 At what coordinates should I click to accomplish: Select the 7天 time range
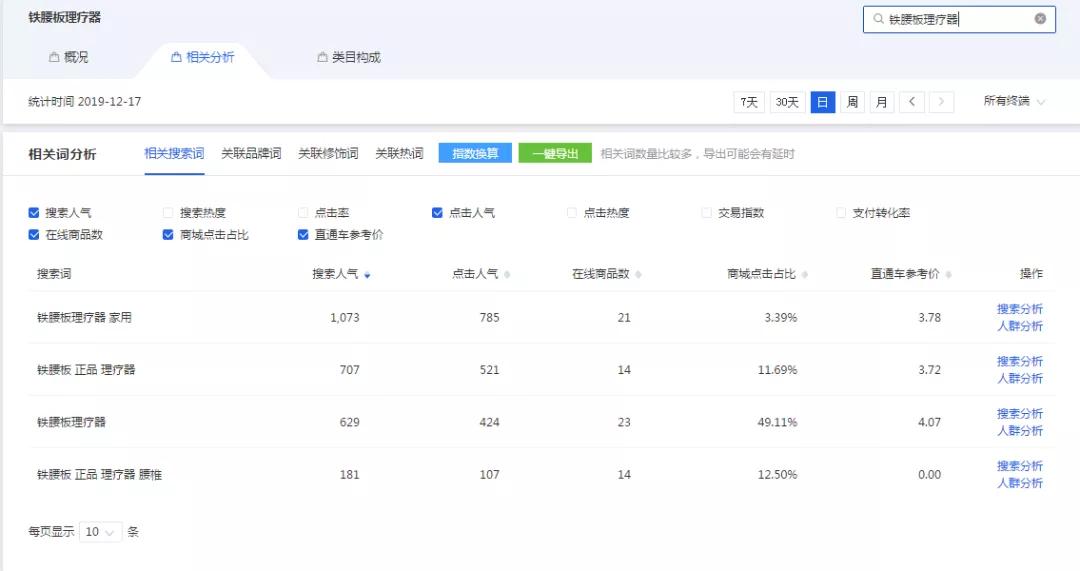[x=749, y=102]
